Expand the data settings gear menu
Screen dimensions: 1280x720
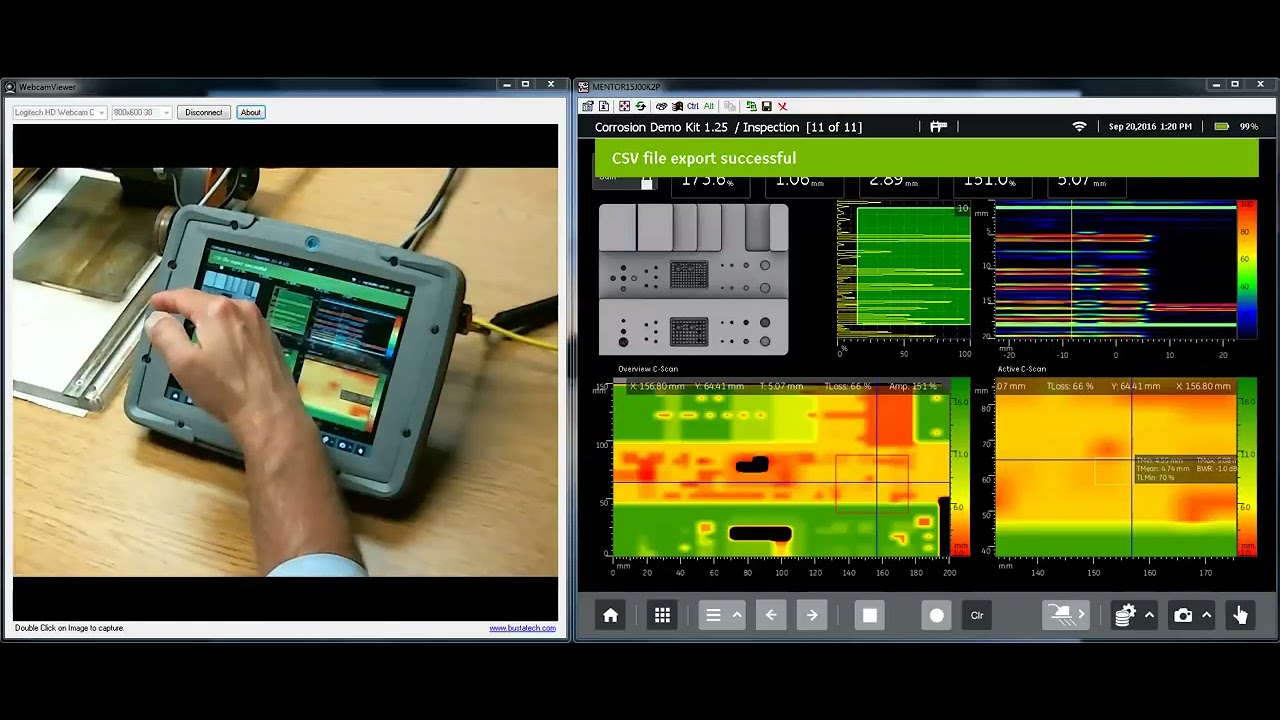pos(1135,615)
